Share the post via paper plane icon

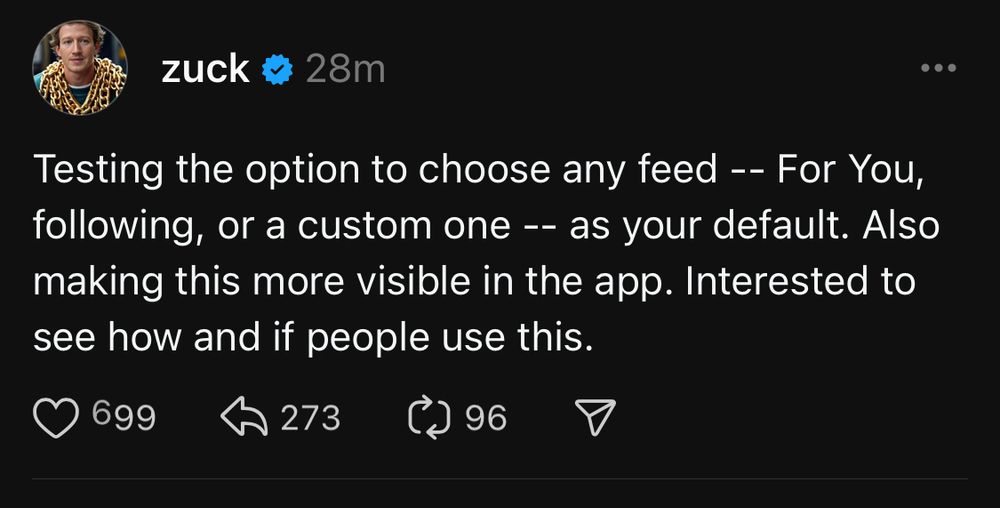pyautogui.click(x=596, y=417)
